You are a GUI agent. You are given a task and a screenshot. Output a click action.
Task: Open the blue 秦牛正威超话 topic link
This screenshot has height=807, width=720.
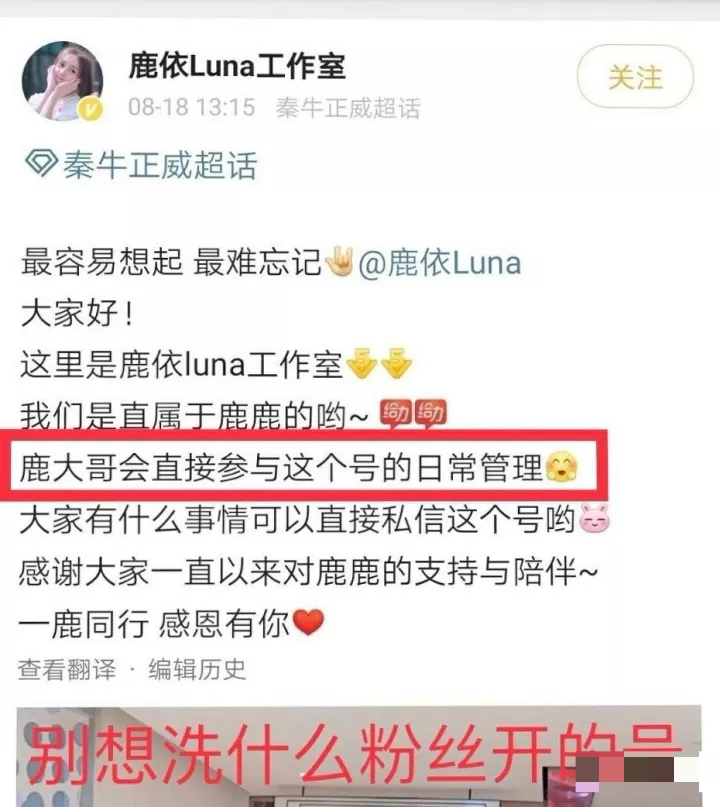point(160,165)
